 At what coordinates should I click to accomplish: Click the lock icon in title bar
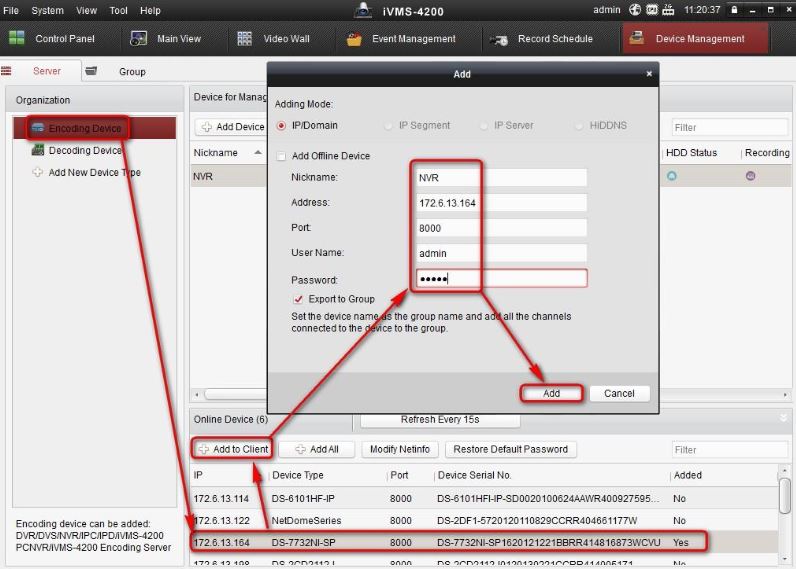pyautogui.click(x=734, y=10)
